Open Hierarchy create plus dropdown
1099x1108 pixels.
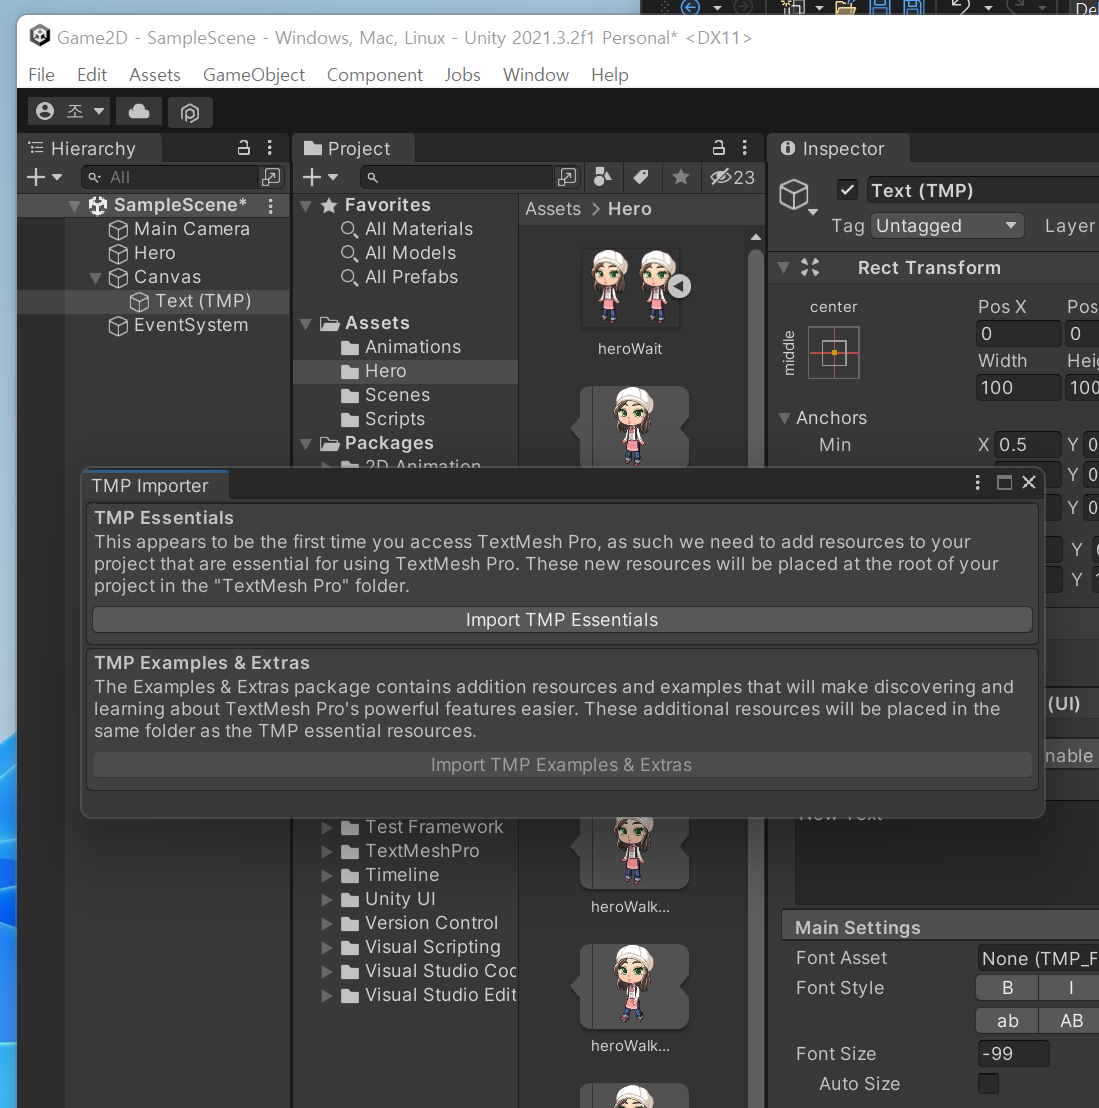point(45,177)
